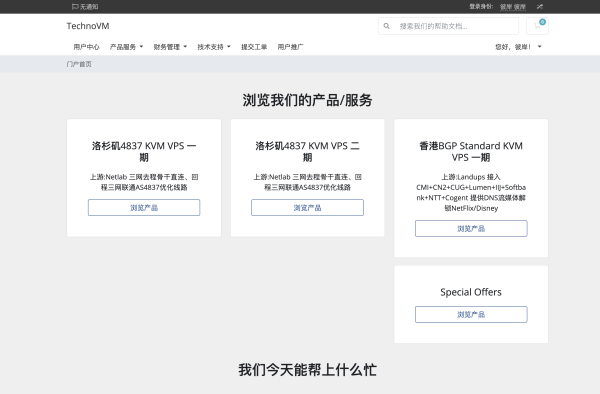This screenshot has width=600, height=394.
Task: Open the shopping cart icon
Action: (x=537, y=26)
